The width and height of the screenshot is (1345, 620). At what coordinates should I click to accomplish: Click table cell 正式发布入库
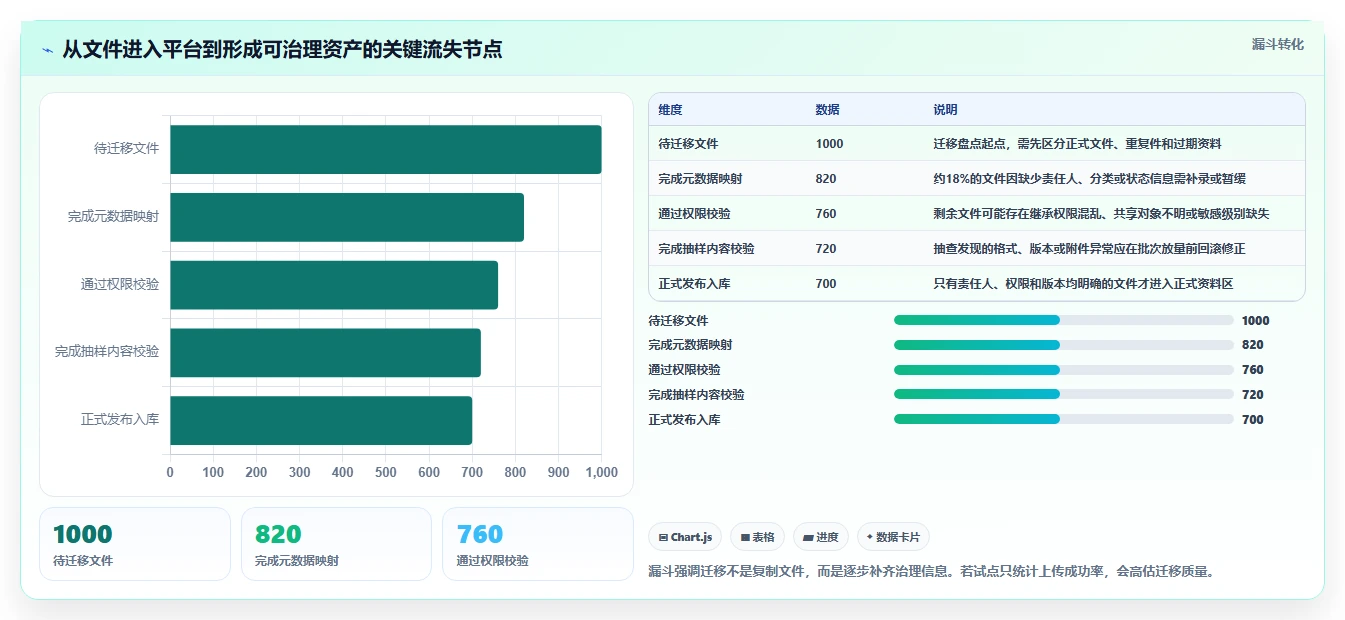coord(694,284)
